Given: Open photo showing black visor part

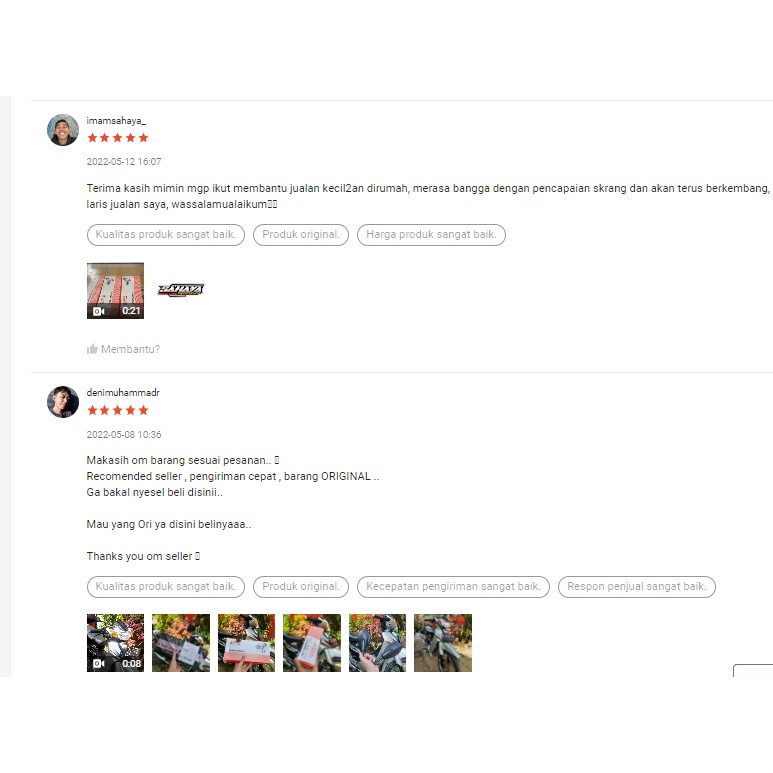Looking at the screenshot, I should [377, 643].
